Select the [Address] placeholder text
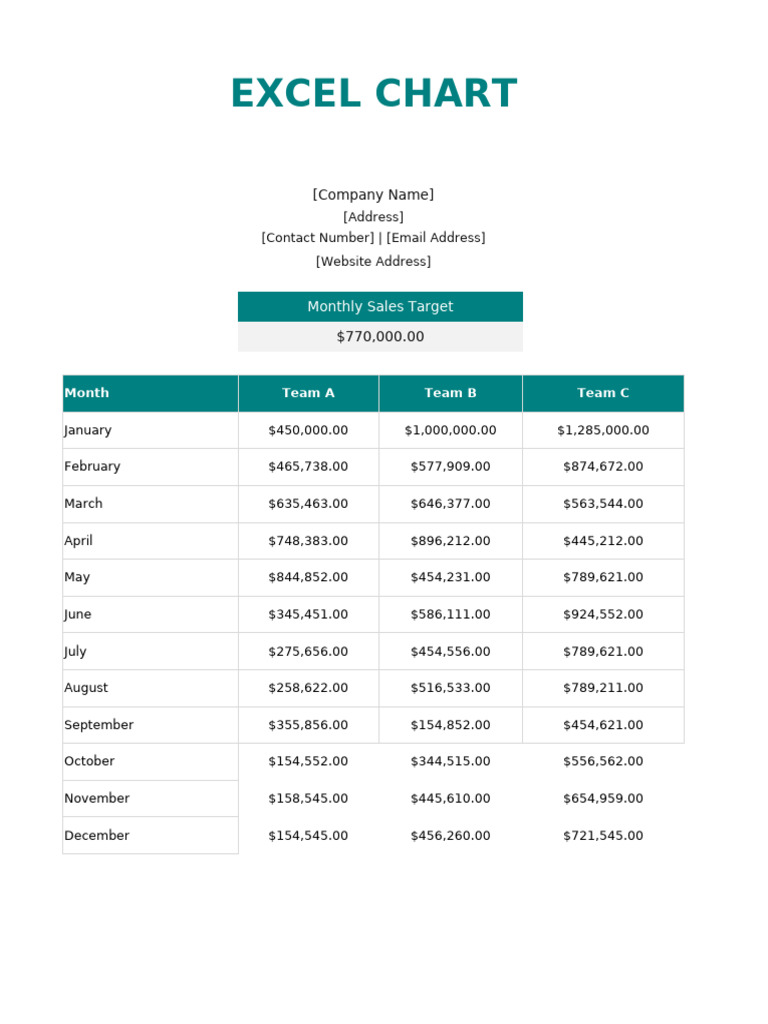The width and height of the screenshot is (768, 1024). pos(373,216)
